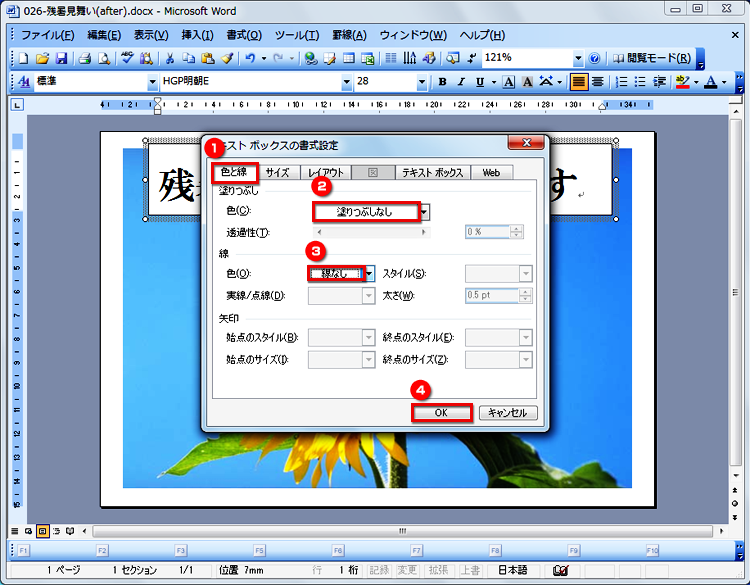Save the document with the floppy icon
The image size is (750, 585).
click(61, 58)
